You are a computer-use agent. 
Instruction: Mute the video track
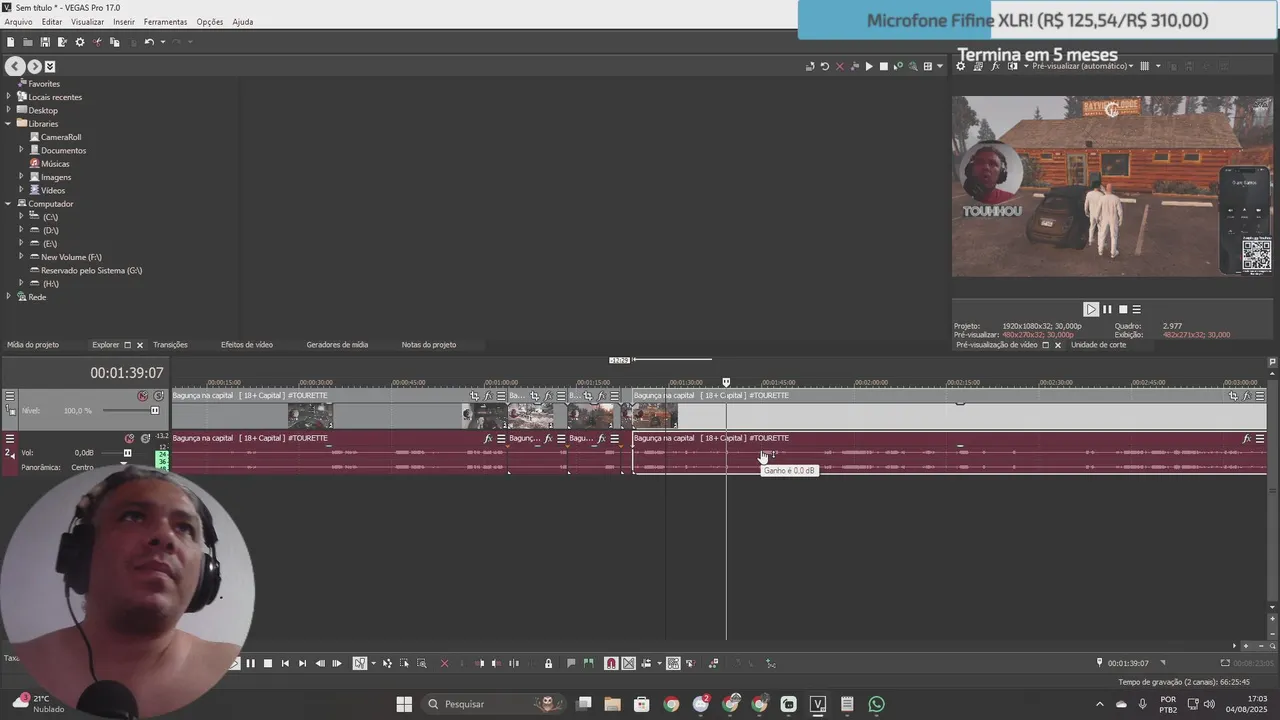click(x=142, y=396)
